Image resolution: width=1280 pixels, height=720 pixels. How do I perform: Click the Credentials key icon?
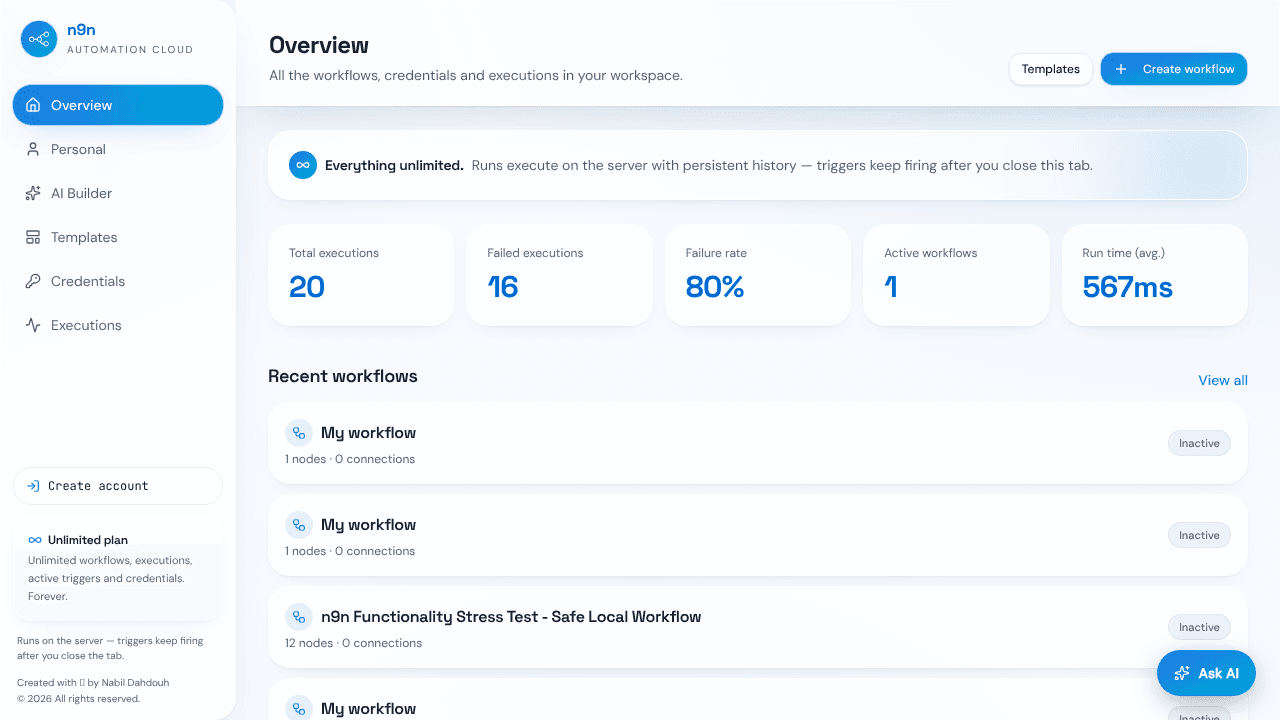pos(33,281)
